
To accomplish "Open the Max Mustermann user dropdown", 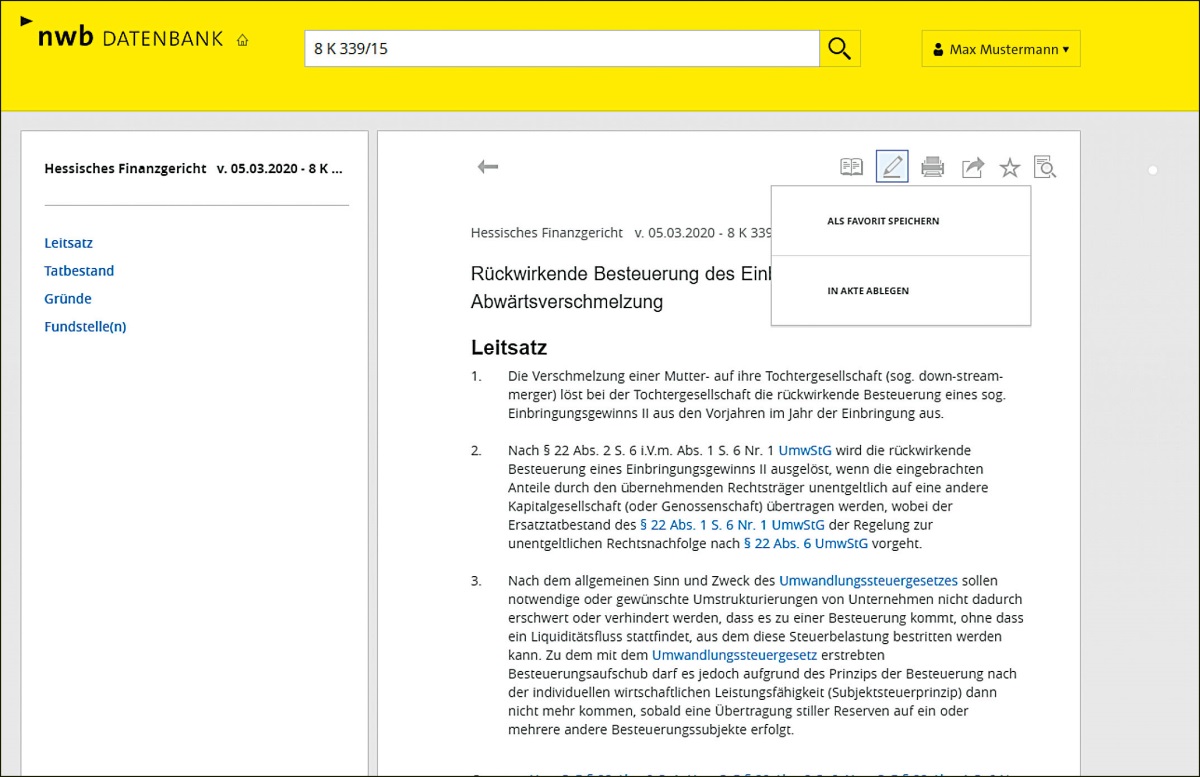I will [1000, 49].
